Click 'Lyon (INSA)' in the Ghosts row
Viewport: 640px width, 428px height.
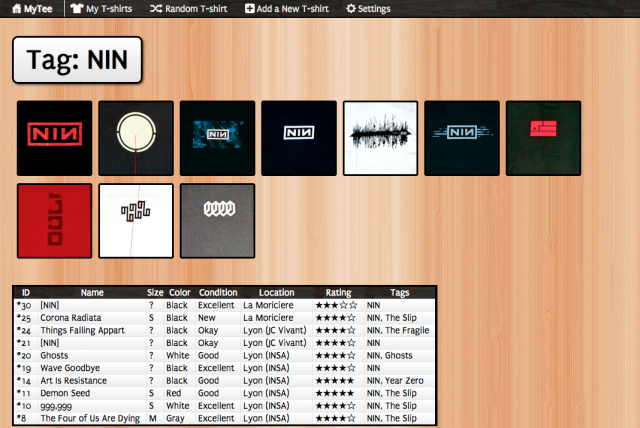[x=266, y=355]
